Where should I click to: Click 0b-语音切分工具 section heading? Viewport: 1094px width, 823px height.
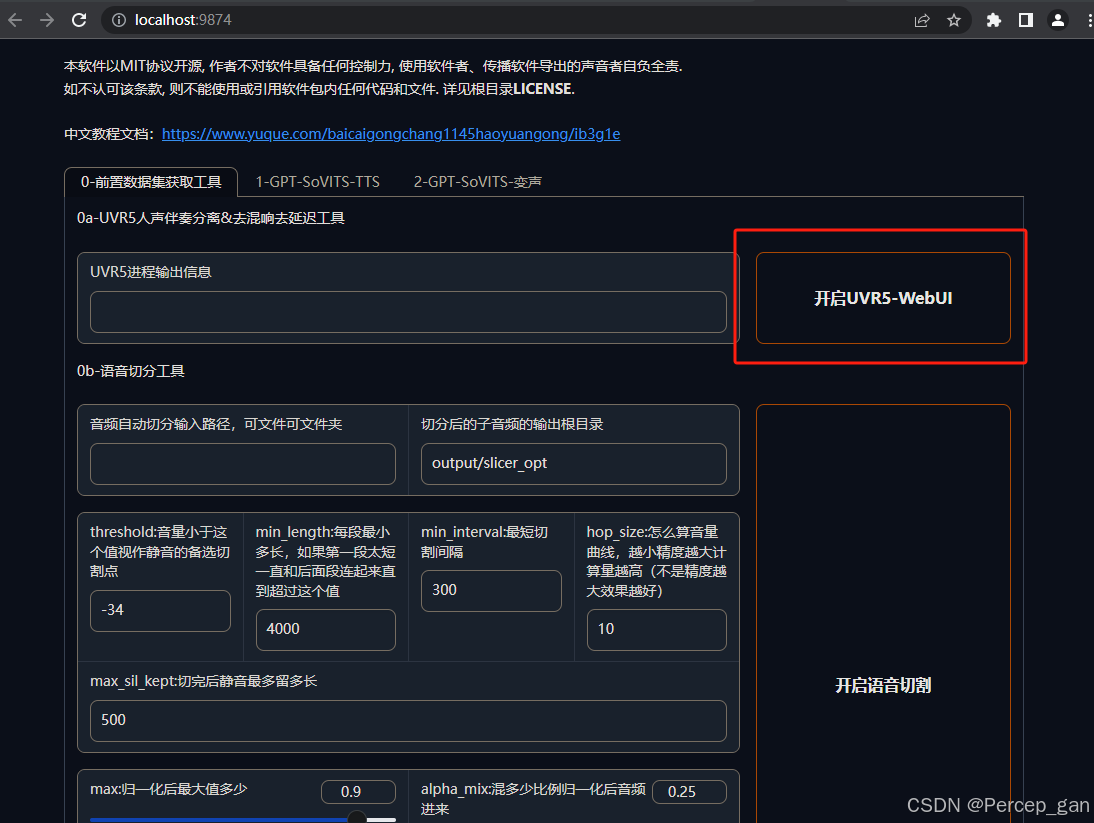coord(130,371)
